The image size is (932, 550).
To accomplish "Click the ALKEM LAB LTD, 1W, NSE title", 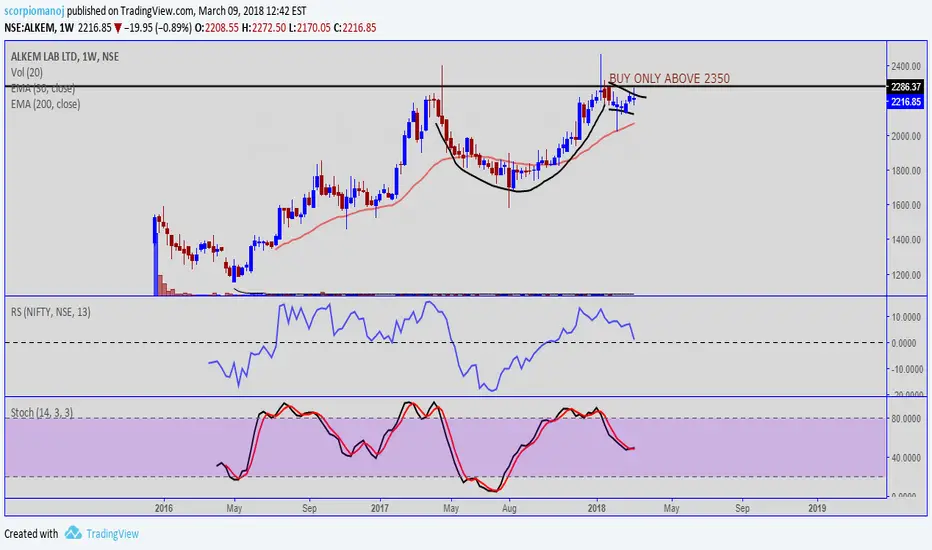I will coord(65,56).
